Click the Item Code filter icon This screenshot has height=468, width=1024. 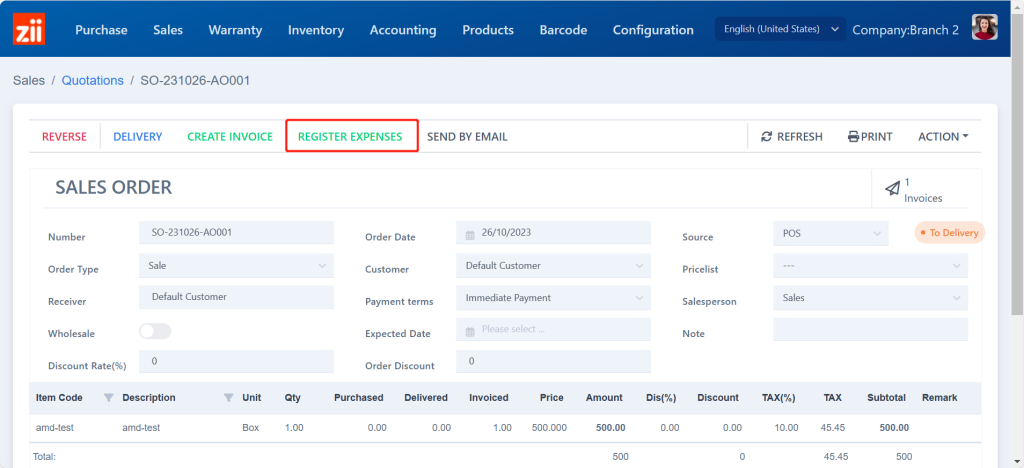pos(108,398)
